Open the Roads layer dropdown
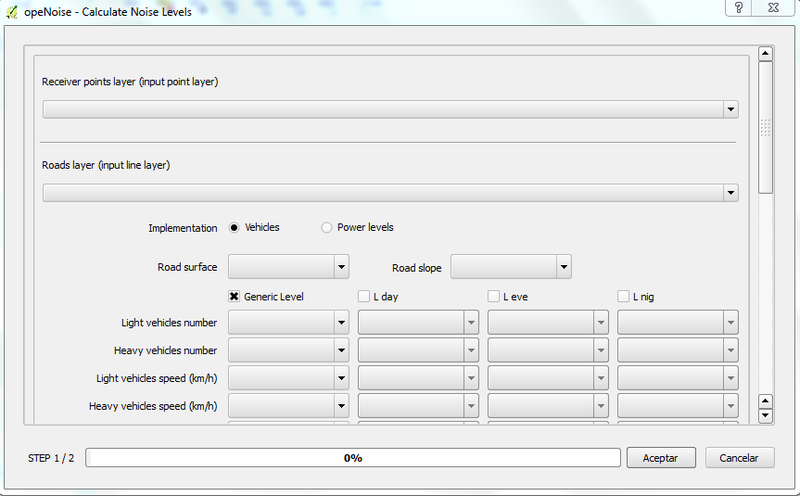 [x=390, y=192]
